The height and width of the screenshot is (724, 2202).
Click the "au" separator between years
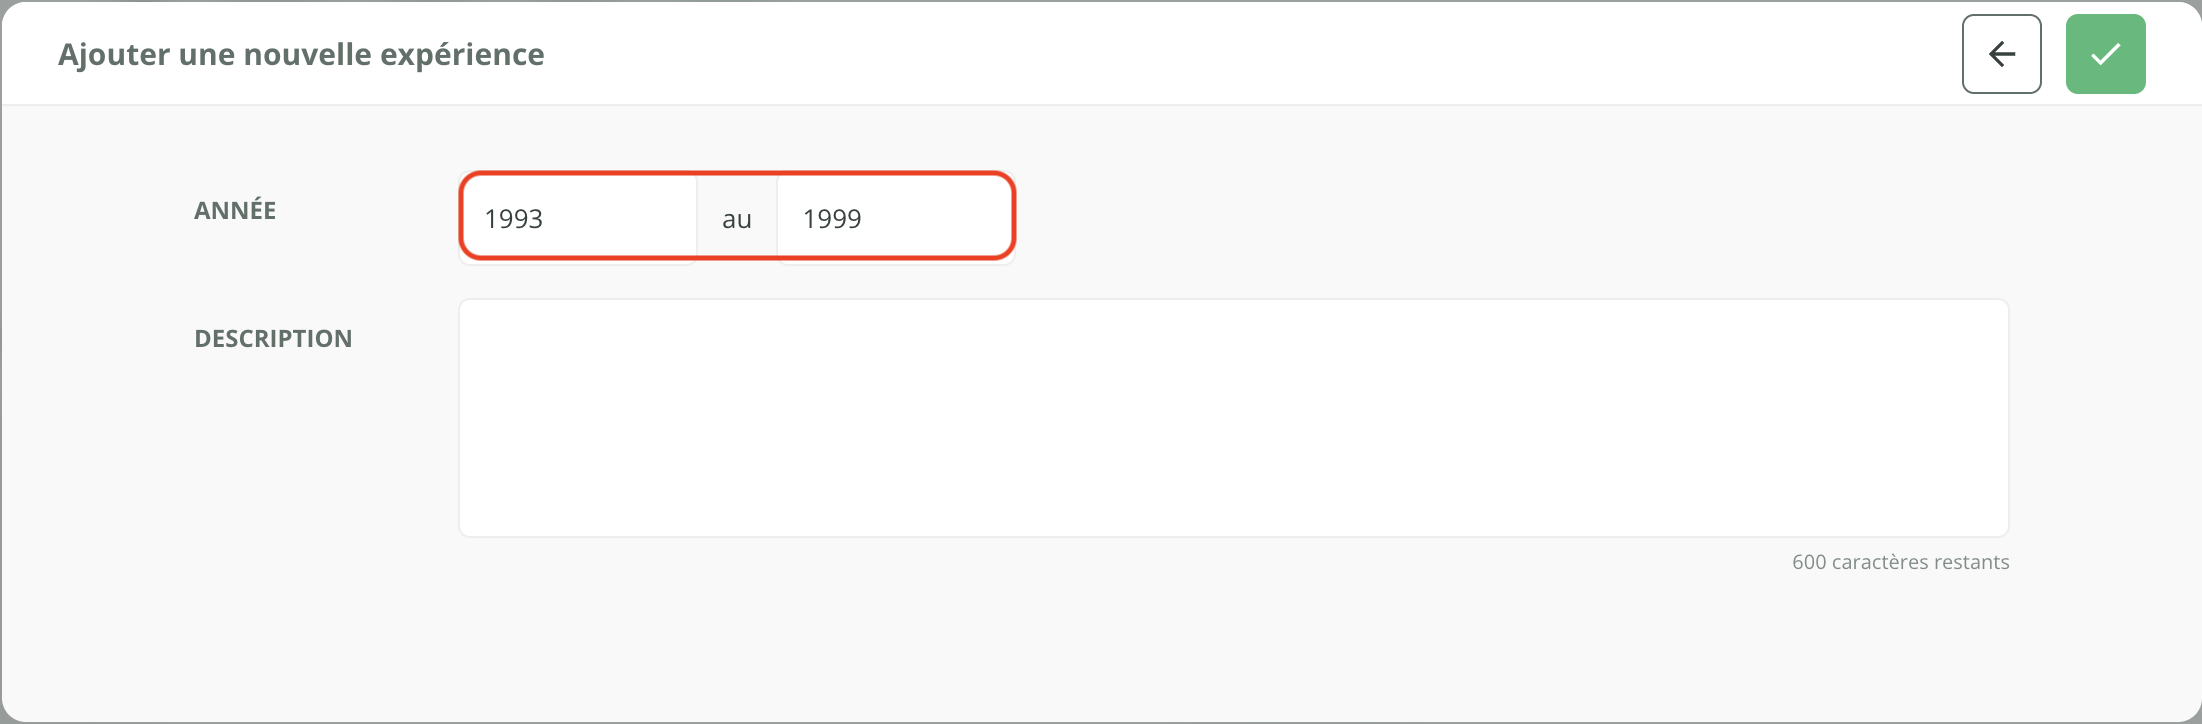737,219
